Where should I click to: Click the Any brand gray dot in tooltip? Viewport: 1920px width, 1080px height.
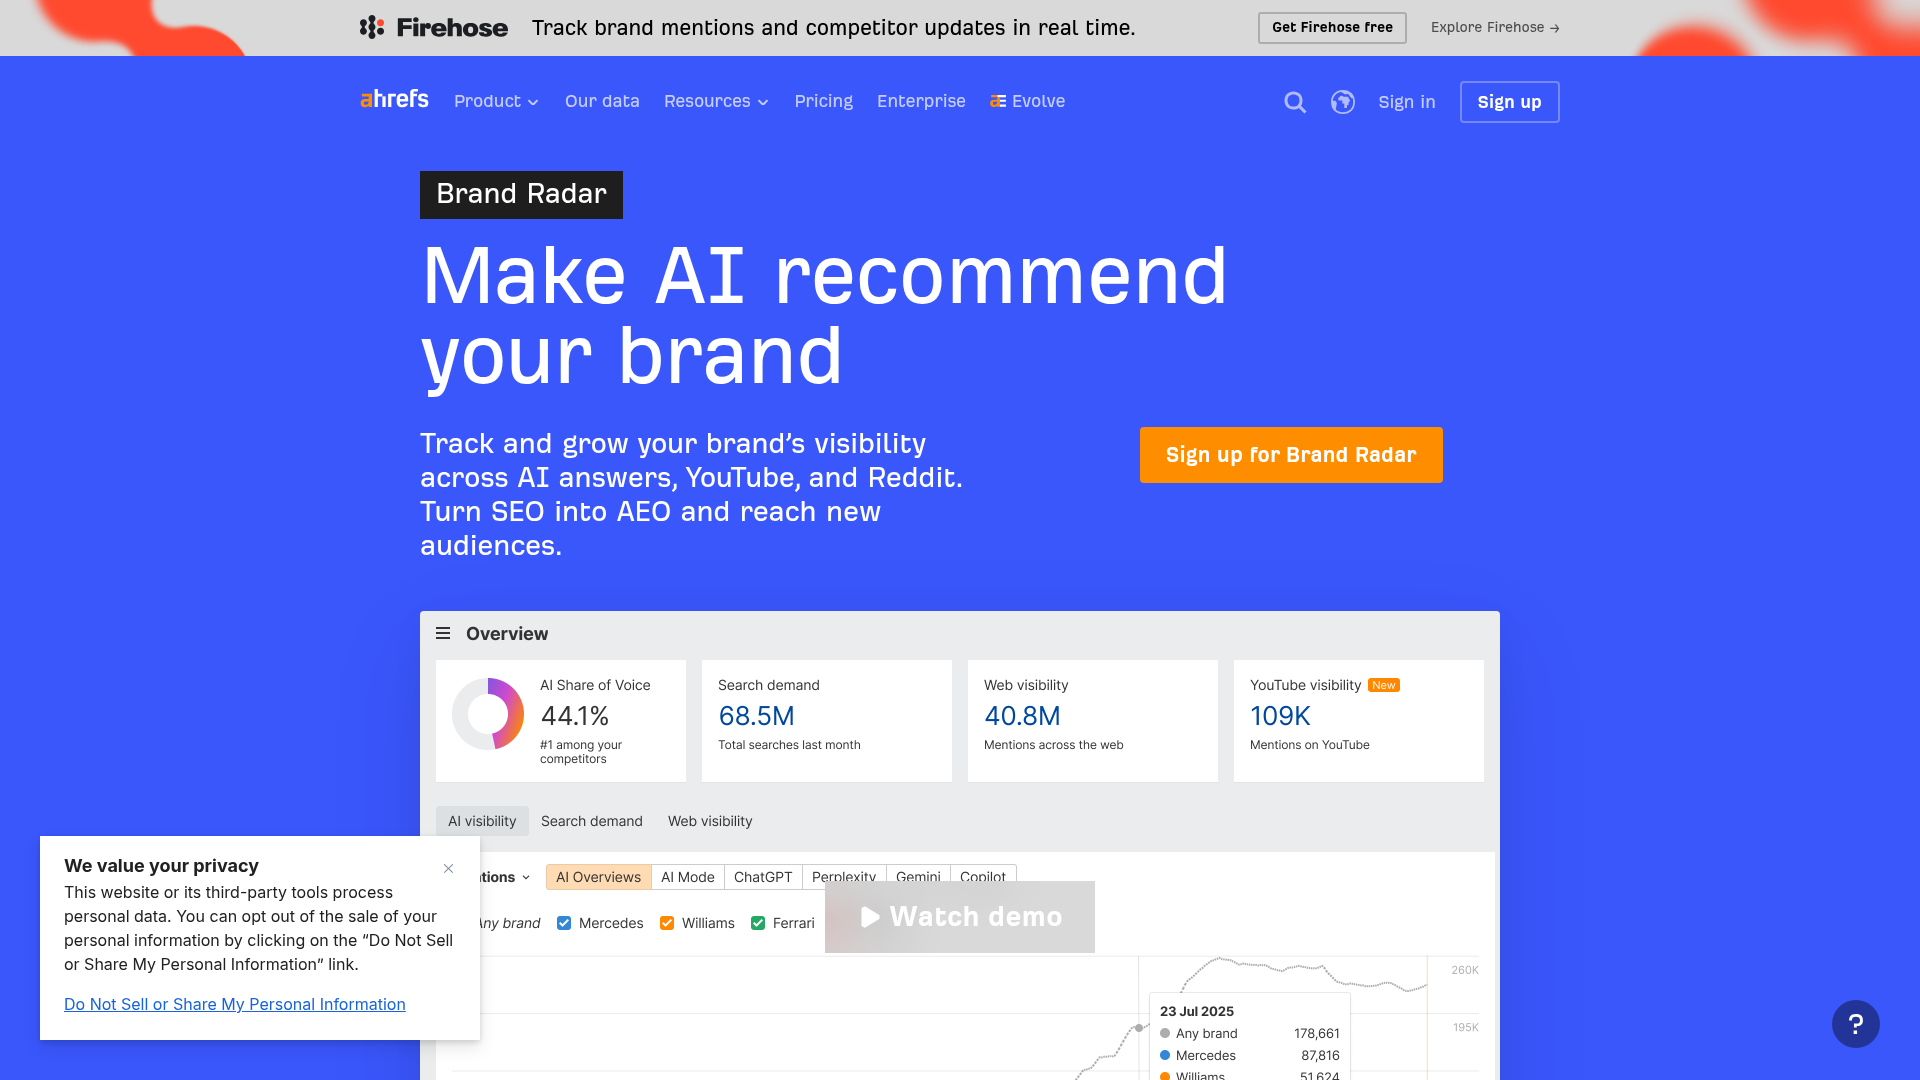coord(1165,1033)
